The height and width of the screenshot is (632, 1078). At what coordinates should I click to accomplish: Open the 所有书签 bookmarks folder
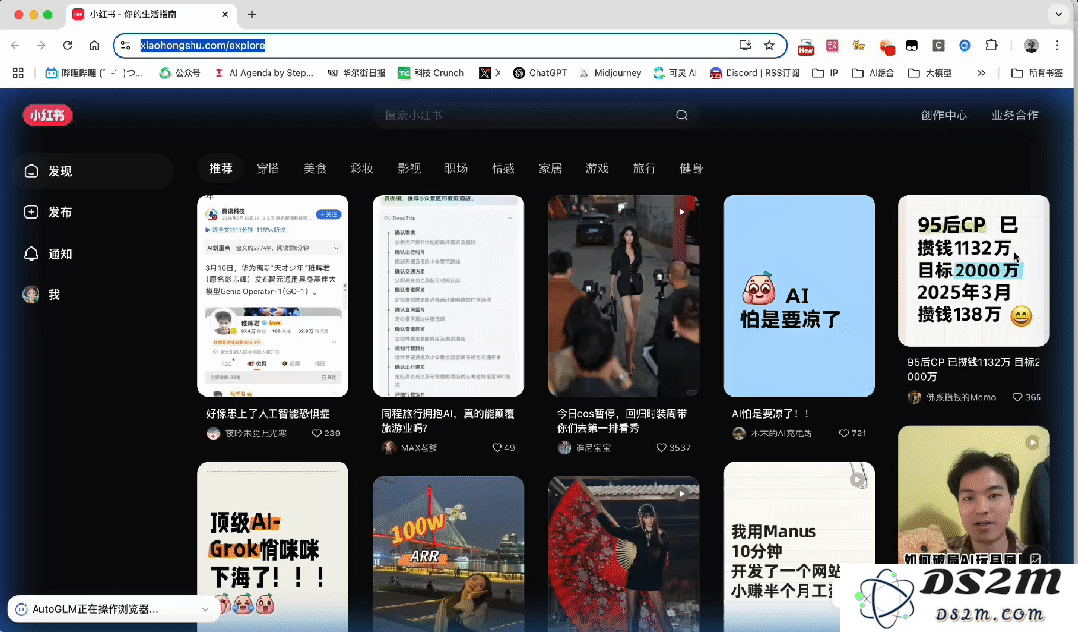coord(1037,73)
